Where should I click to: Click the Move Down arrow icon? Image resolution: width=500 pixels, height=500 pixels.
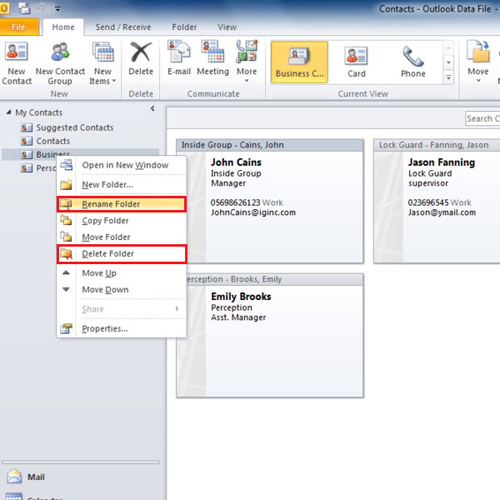[66, 289]
